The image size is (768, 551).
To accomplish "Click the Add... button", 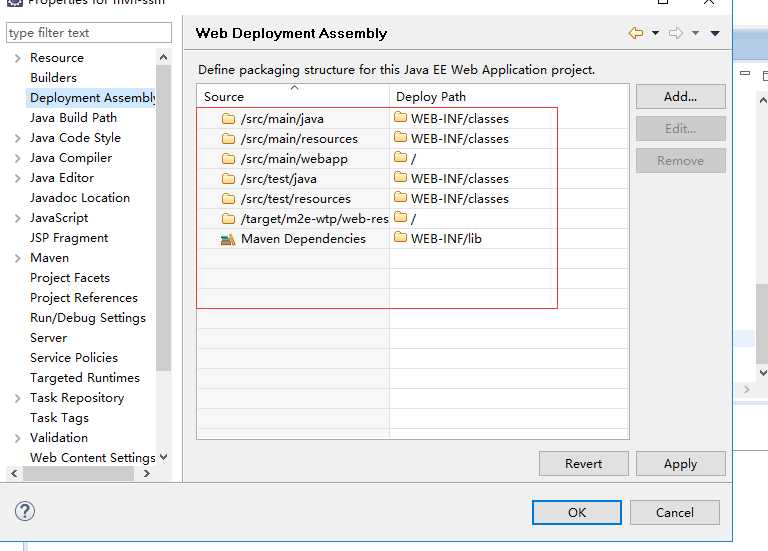I will pyautogui.click(x=680, y=96).
